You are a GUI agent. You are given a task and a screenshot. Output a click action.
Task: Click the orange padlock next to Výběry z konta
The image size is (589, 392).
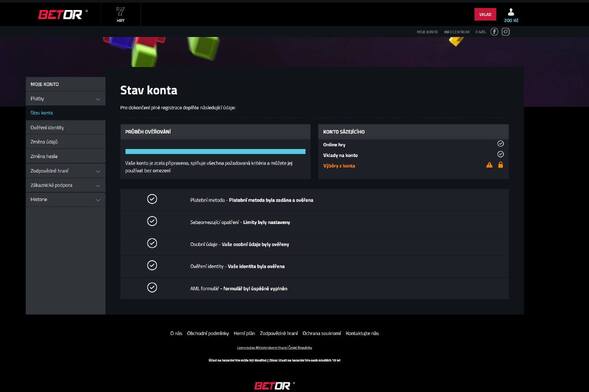click(500, 164)
